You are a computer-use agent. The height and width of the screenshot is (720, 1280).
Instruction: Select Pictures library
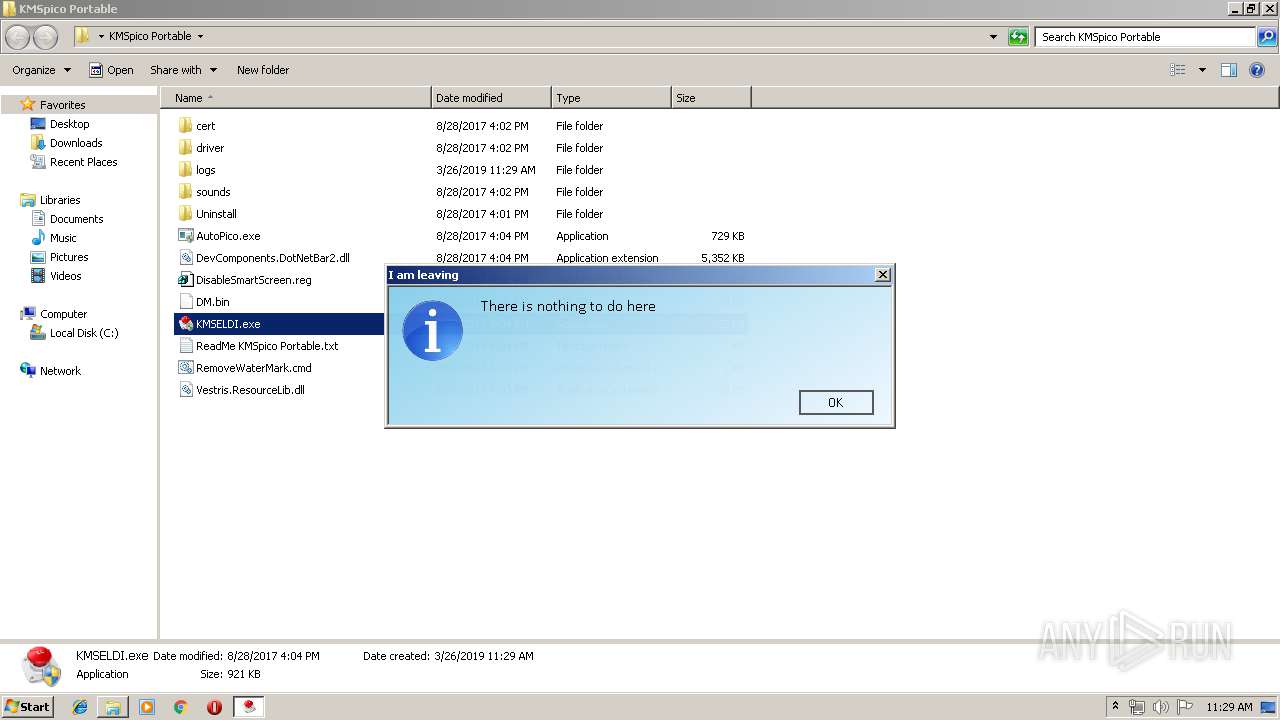pyautogui.click(x=69, y=257)
